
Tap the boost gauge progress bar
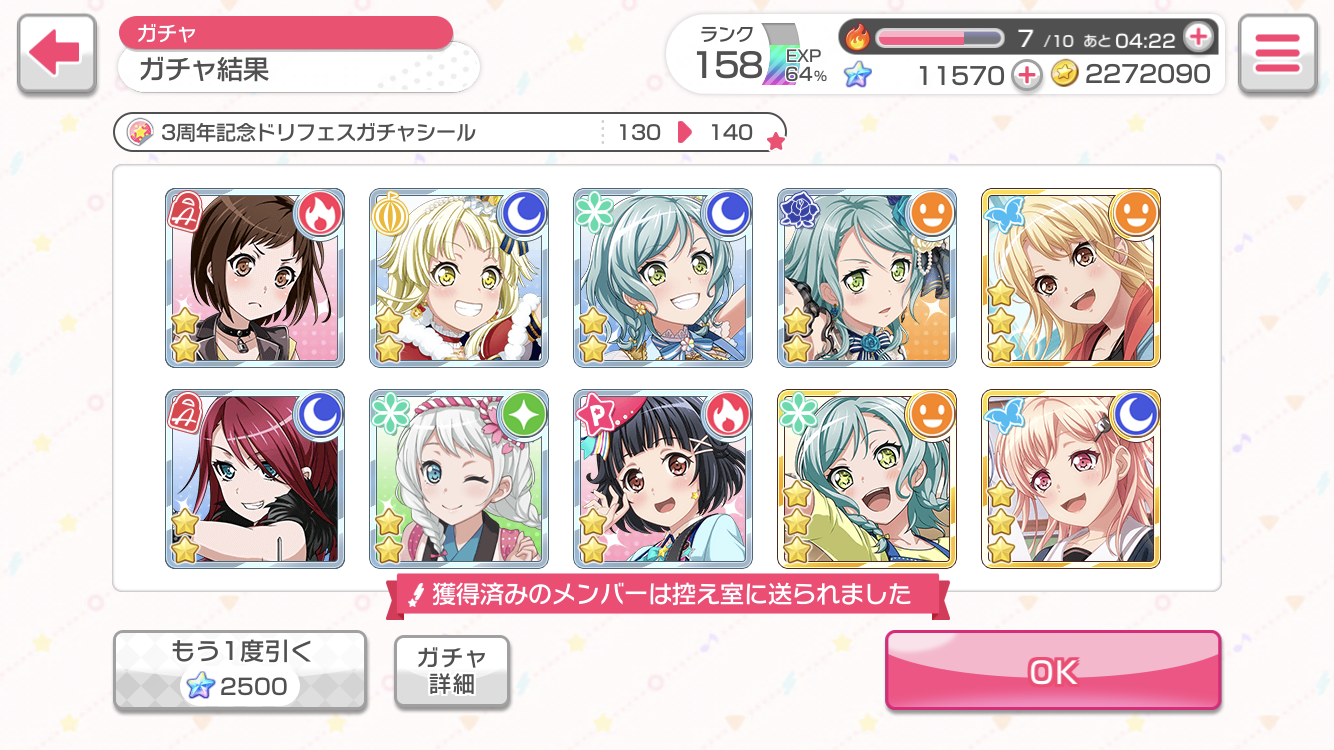939,38
